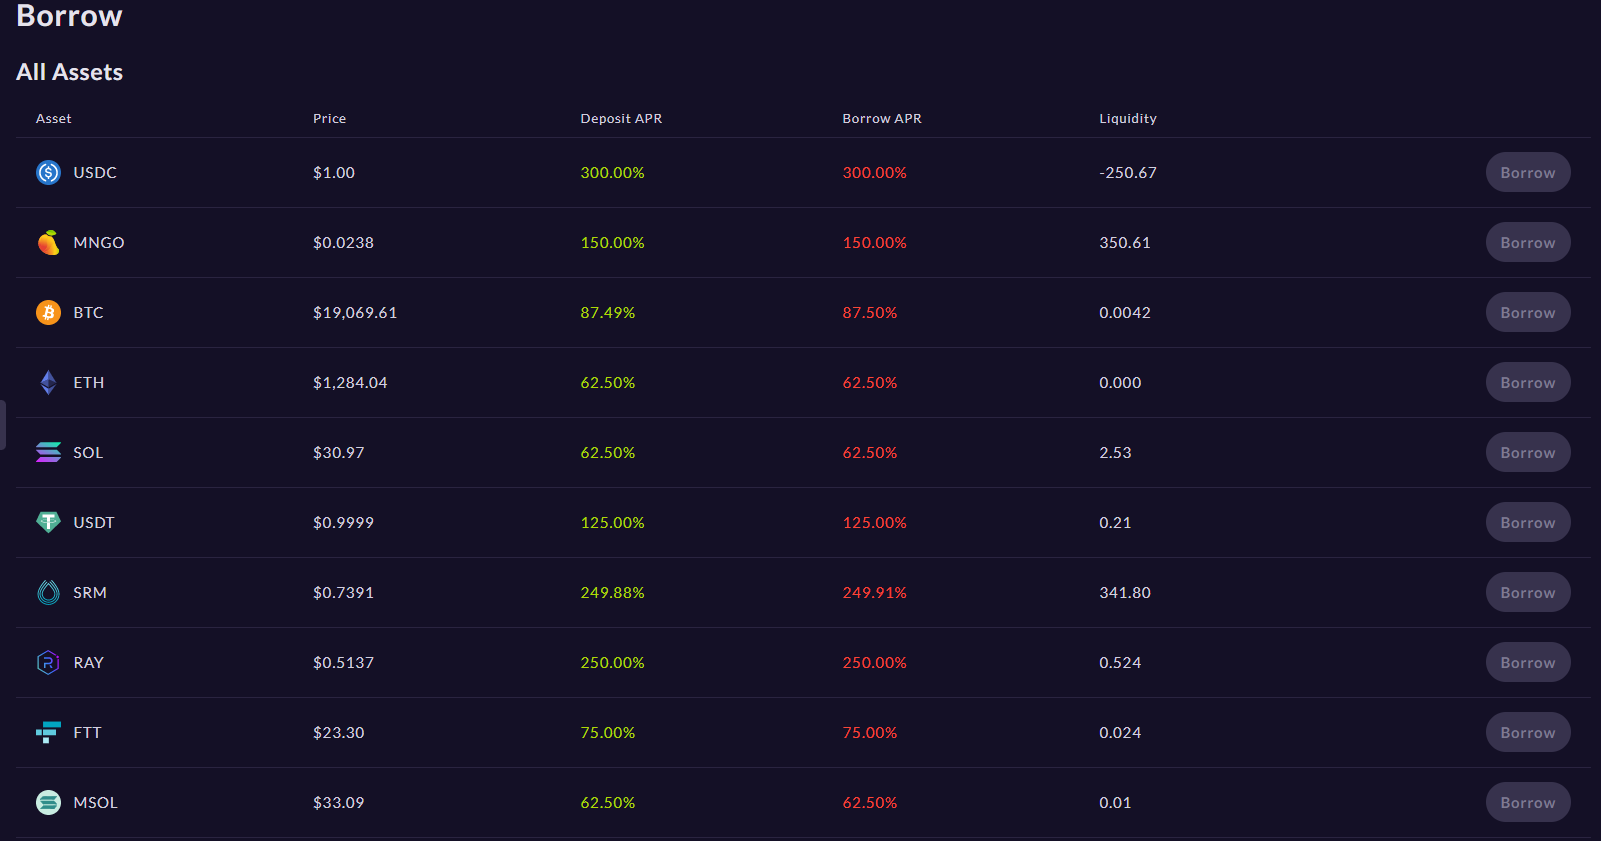
Task: Click the RAY hexagon icon
Action: tap(48, 663)
